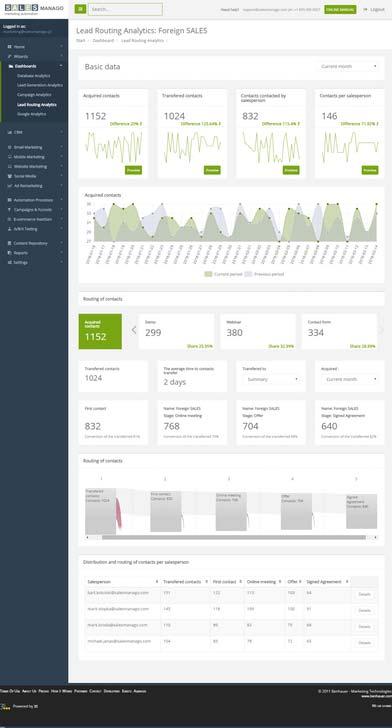Image resolution: width=392 pixels, height=728 pixels.
Task: Open Database Analytics in the sidebar
Action: tap(33, 76)
